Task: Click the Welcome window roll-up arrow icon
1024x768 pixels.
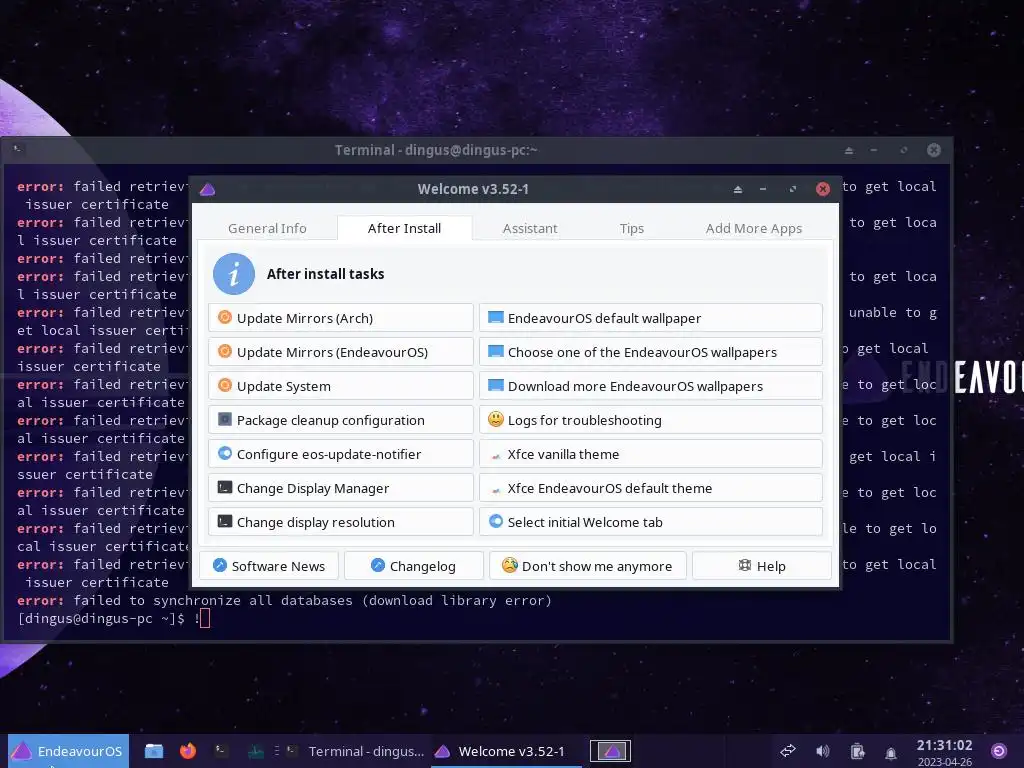Action: point(738,189)
